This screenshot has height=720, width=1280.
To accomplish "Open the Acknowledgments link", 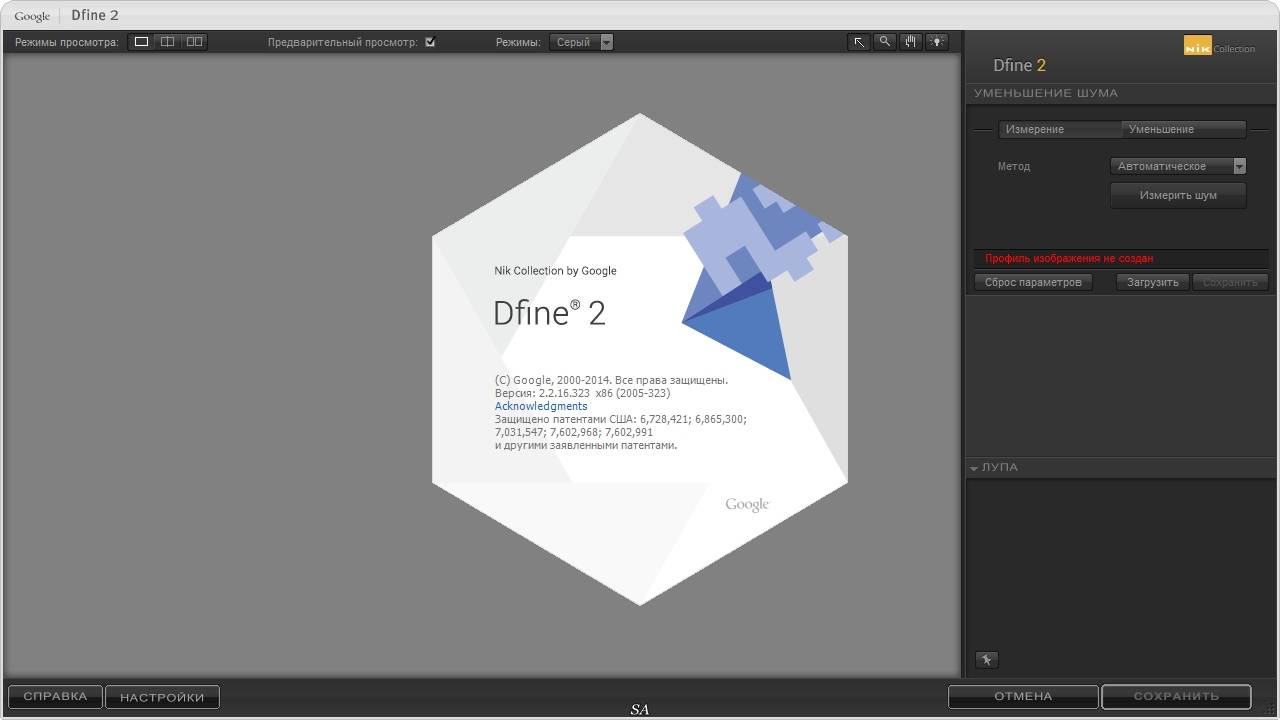I will pyautogui.click(x=541, y=406).
